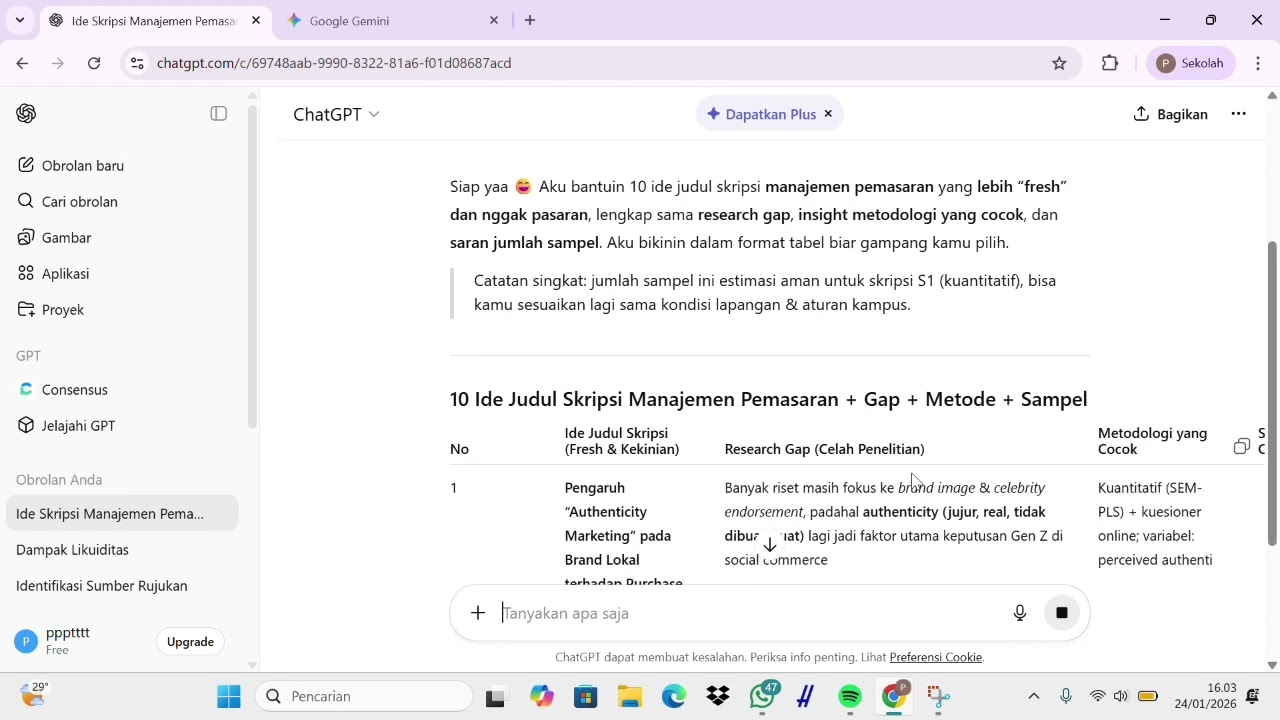
Task: Open File Explorer from taskbar
Action: point(629,696)
